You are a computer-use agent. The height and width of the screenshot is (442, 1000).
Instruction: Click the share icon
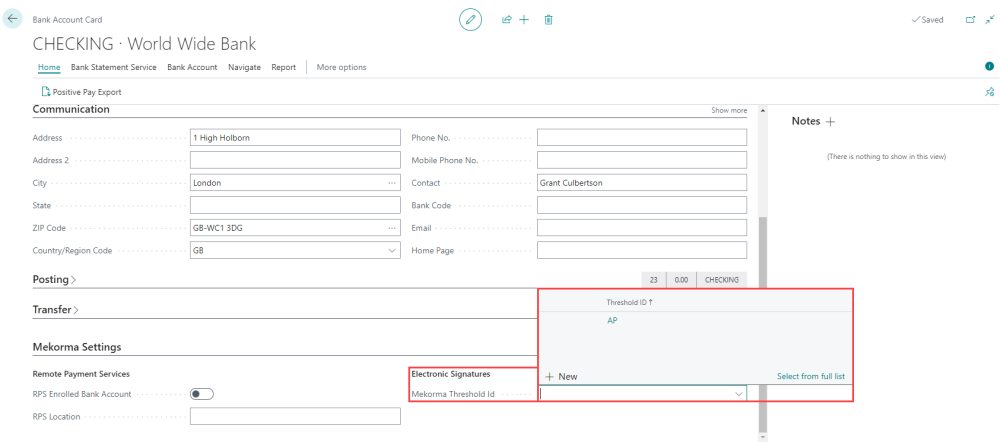(506, 19)
